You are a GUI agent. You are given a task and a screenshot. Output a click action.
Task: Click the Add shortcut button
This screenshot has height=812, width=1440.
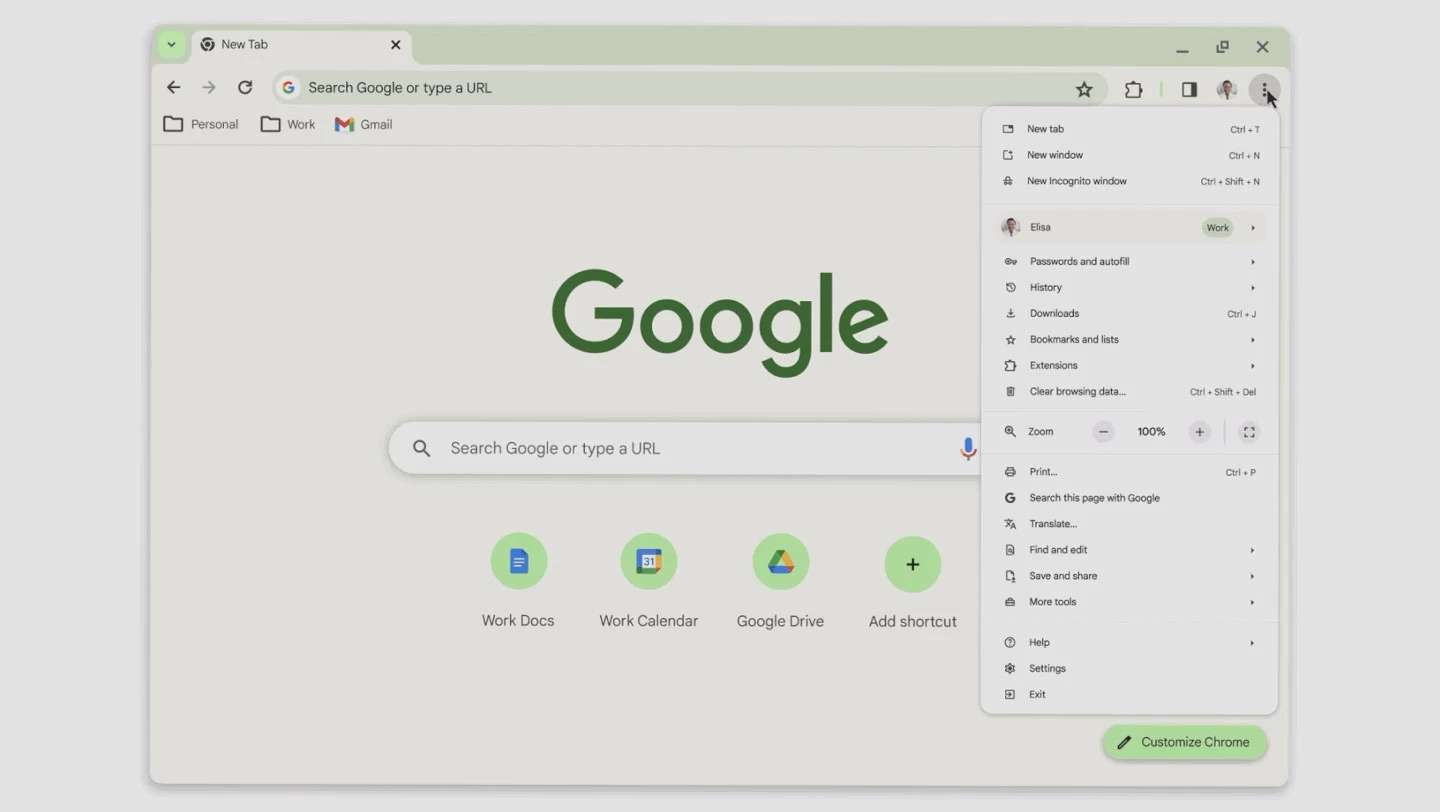[x=912, y=565]
